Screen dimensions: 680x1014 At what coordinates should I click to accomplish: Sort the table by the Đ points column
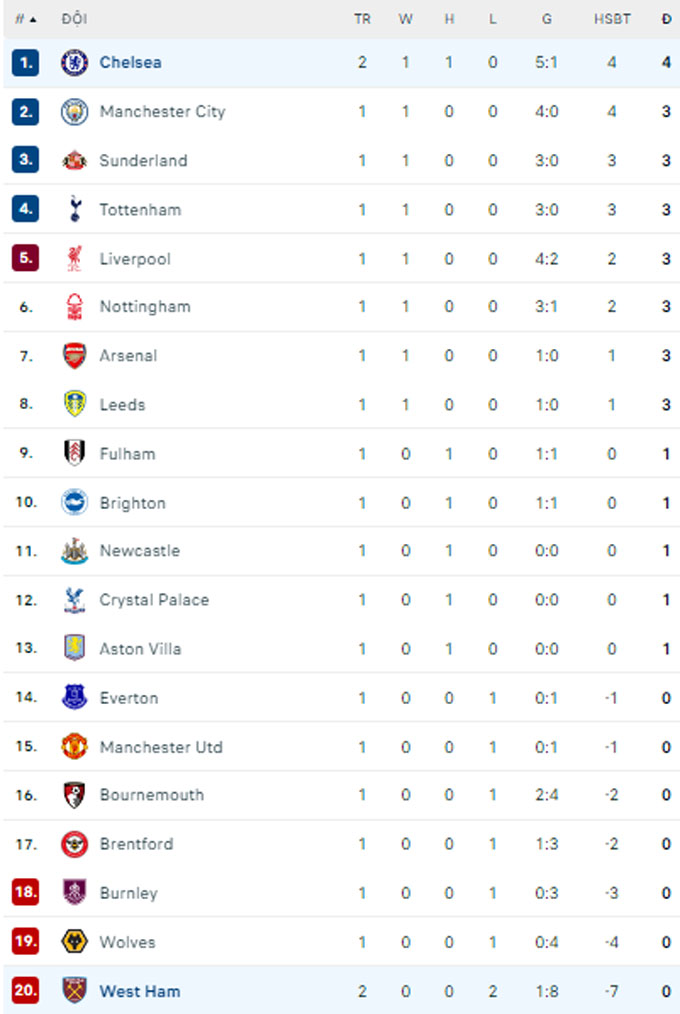pyautogui.click(x=663, y=18)
